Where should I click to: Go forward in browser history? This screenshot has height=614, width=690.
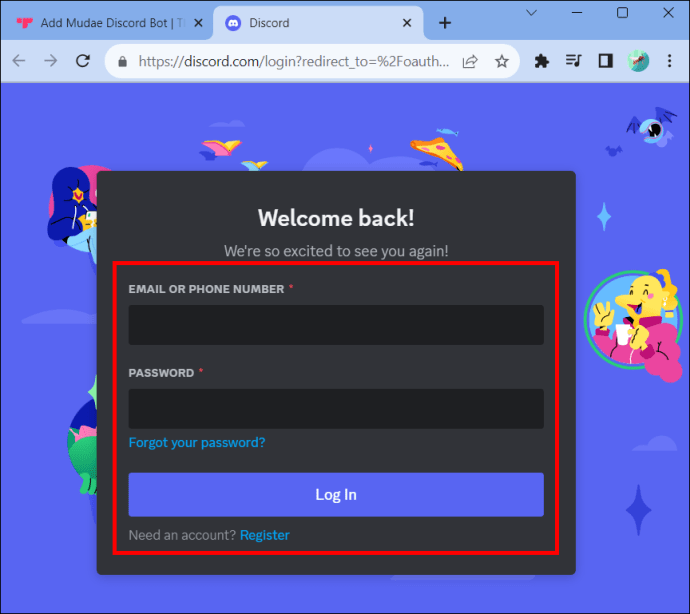point(51,61)
